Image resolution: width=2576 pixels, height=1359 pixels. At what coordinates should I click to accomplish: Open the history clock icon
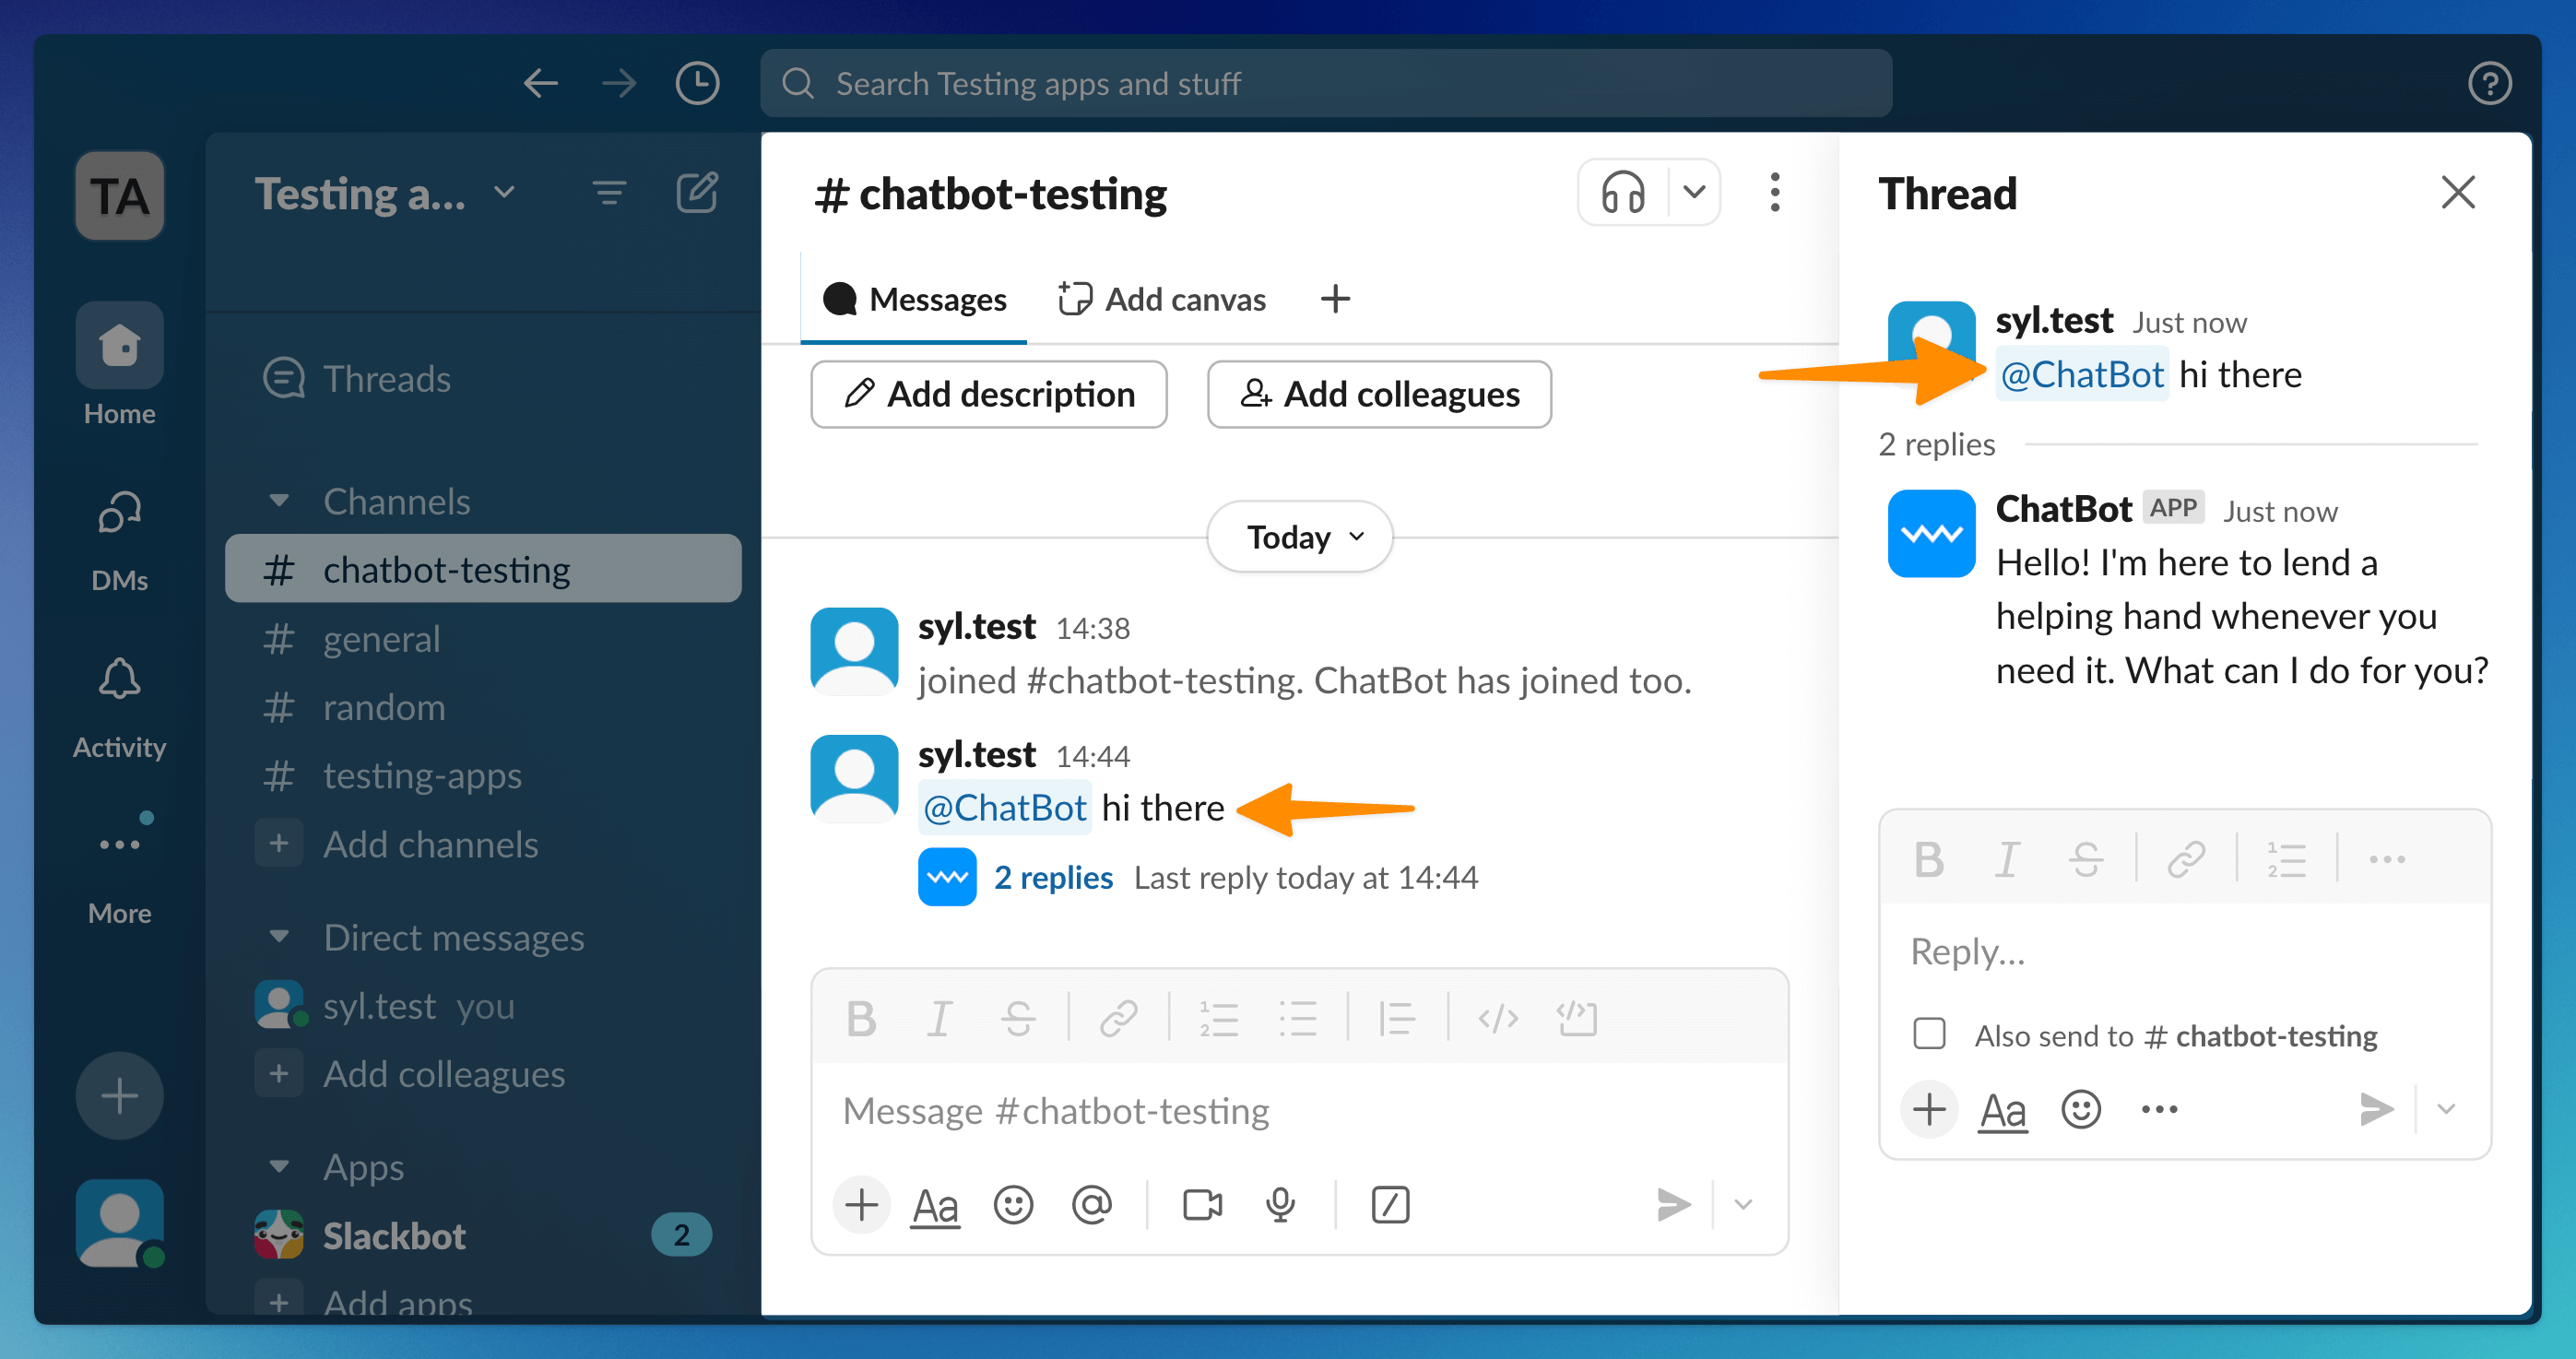coord(696,83)
